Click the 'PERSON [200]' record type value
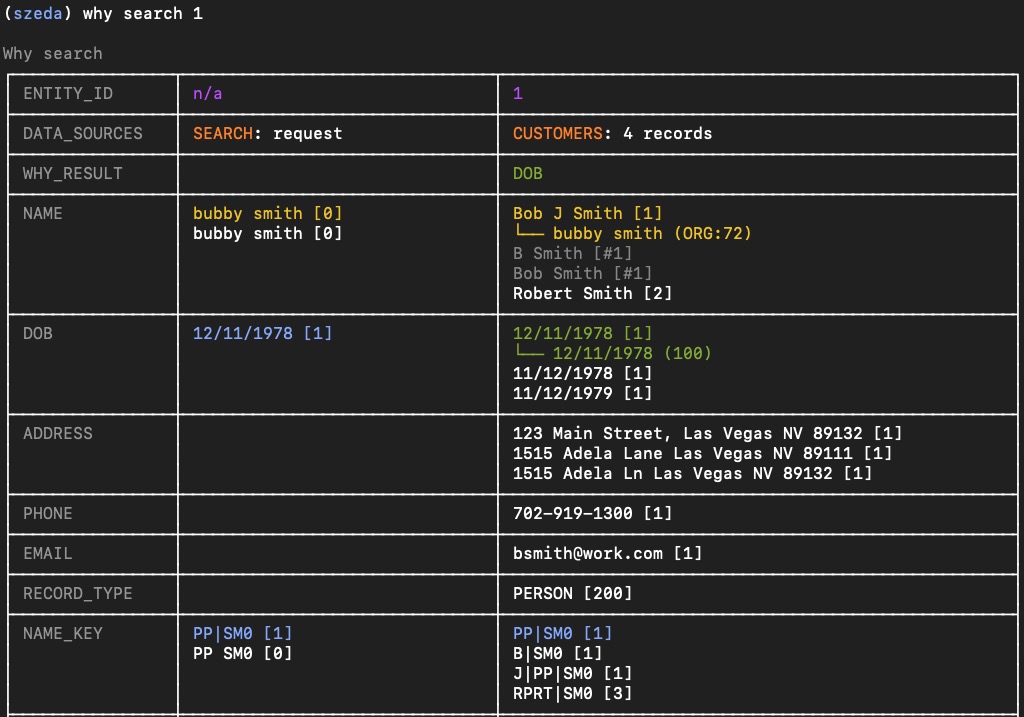Image resolution: width=1024 pixels, height=717 pixels. pyautogui.click(x=572, y=594)
